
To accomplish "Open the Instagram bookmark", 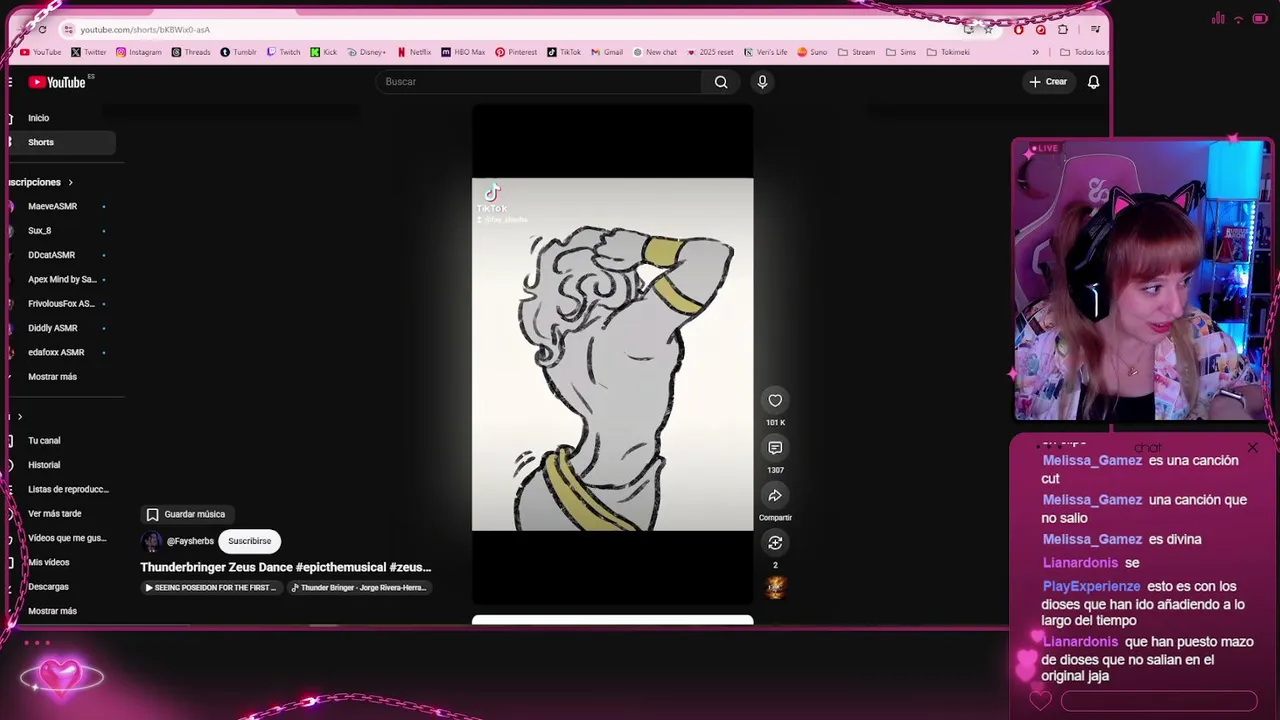I will pyautogui.click(x=139, y=52).
